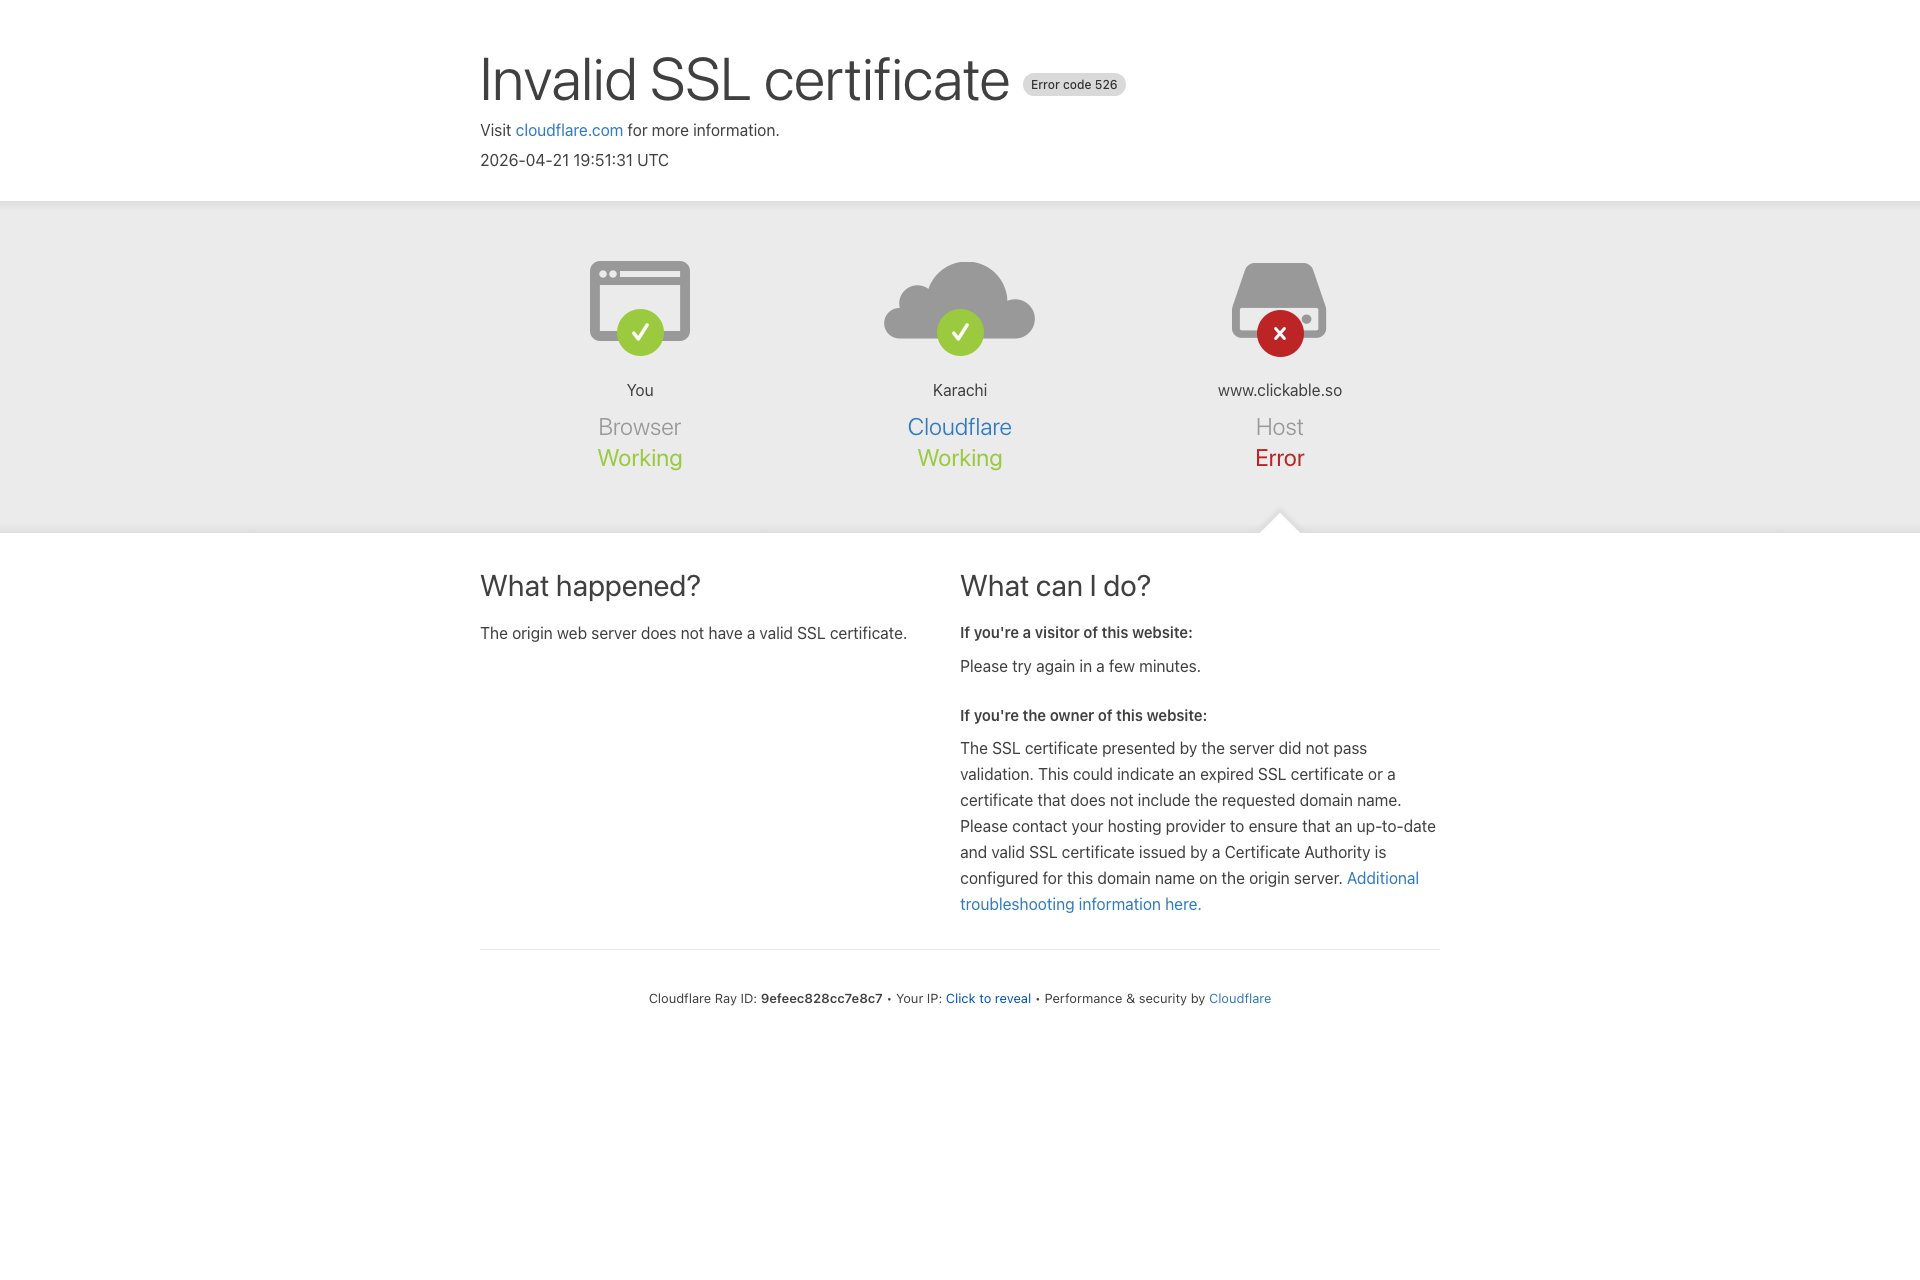
Task: Click the www.clickable.so domain label
Action: [1280, 390]
